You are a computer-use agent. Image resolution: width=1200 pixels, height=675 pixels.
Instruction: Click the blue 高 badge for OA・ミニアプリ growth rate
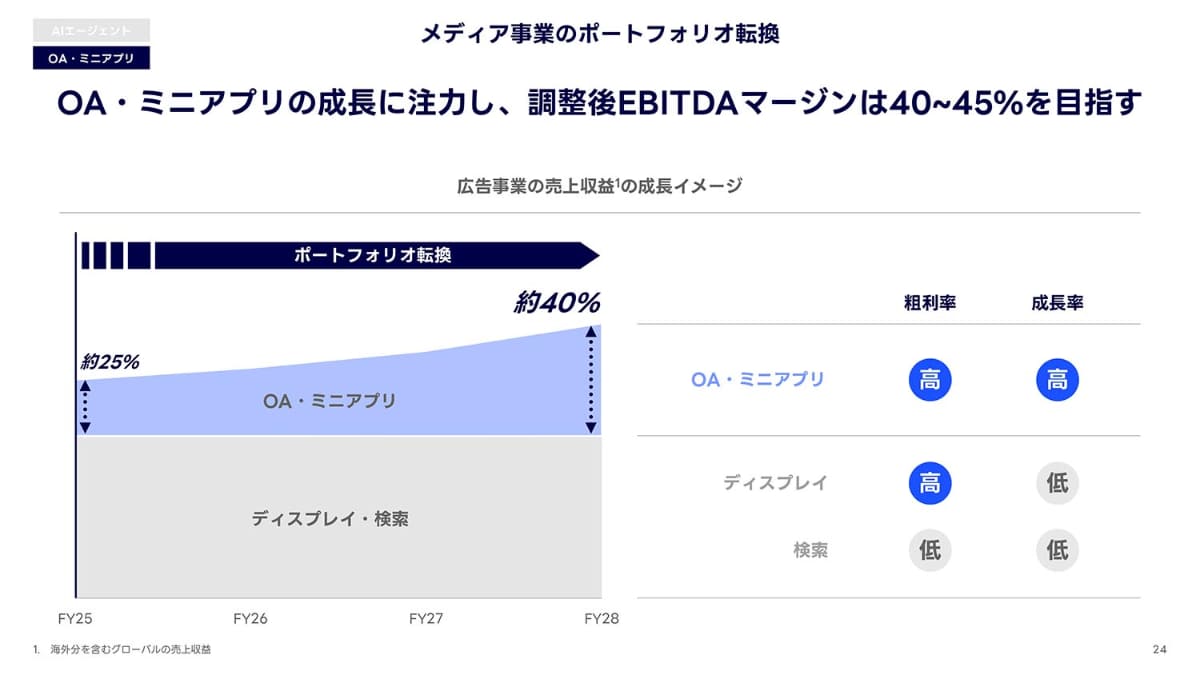(1057, 380)
